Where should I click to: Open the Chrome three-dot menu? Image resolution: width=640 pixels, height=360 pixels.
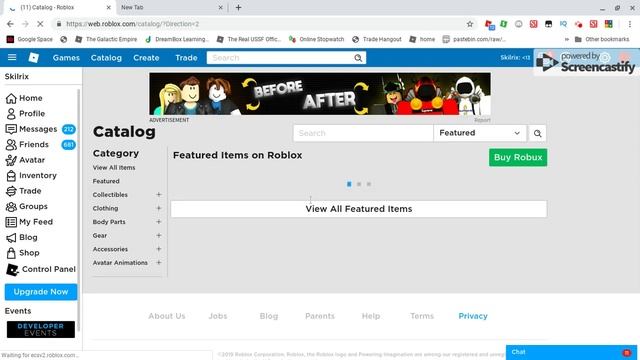coord(630,24)
